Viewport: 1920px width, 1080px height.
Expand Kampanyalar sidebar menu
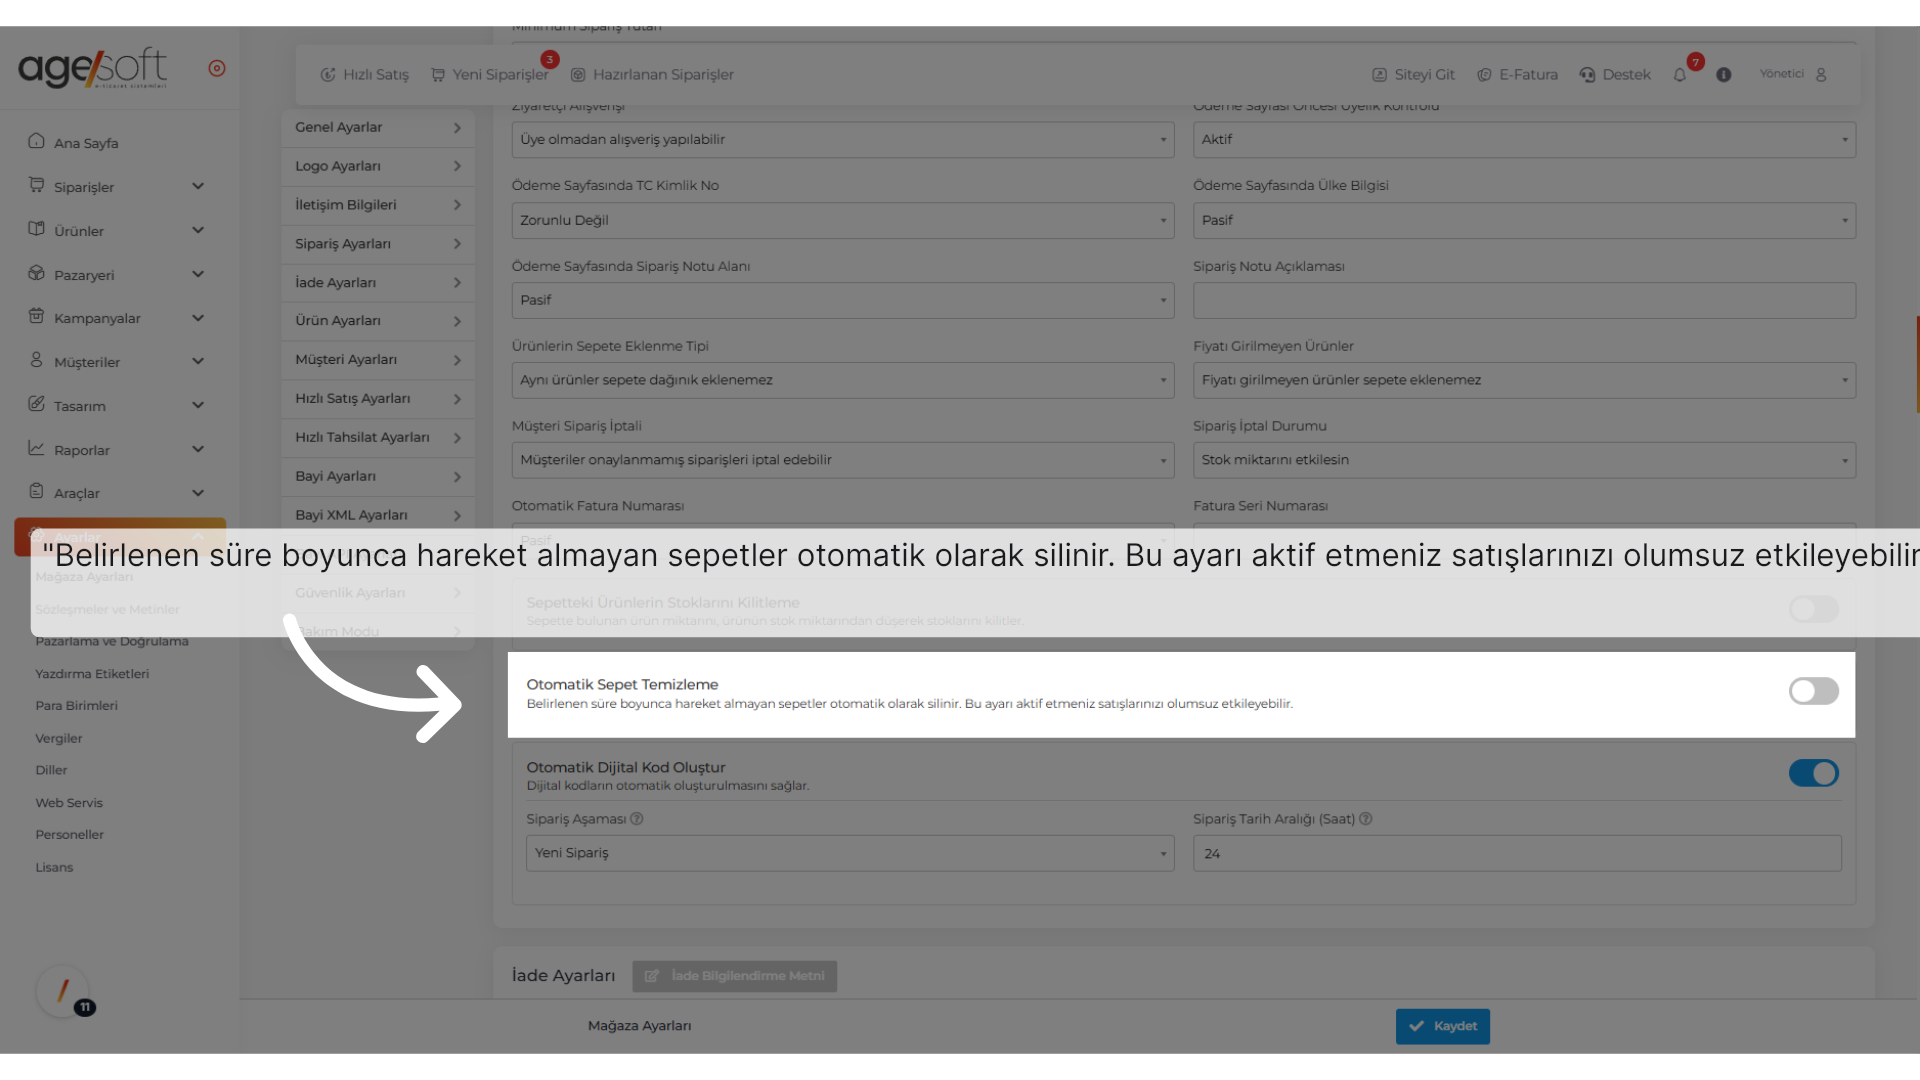tap(116, 317)
